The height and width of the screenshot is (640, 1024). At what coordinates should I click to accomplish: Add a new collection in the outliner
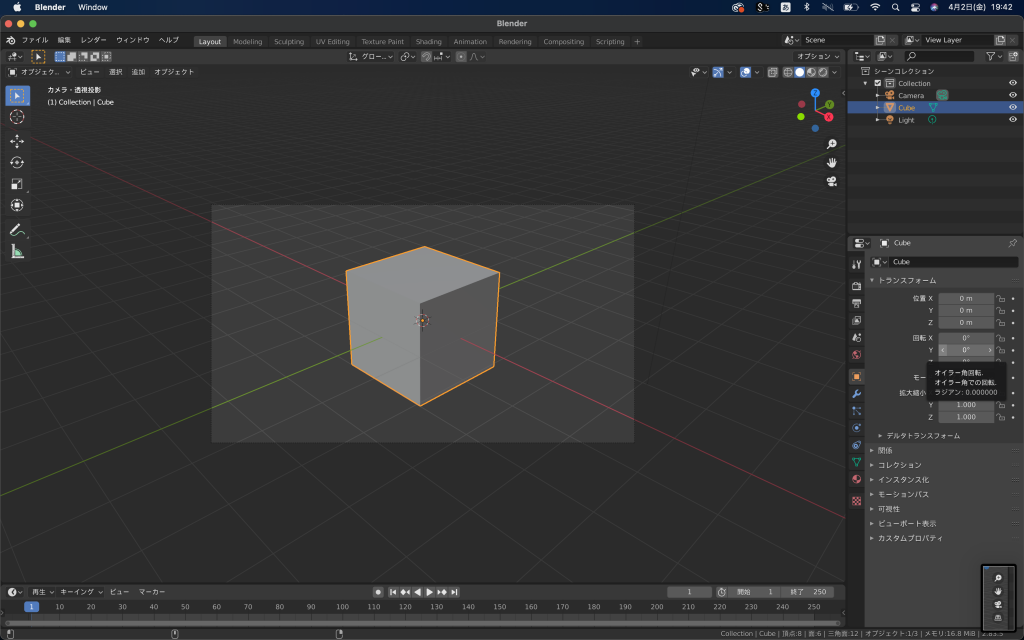(x=1013, y=57)
